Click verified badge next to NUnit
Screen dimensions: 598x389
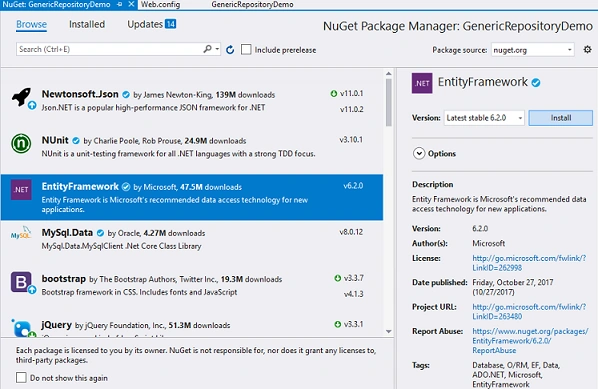tap(76, 141)
